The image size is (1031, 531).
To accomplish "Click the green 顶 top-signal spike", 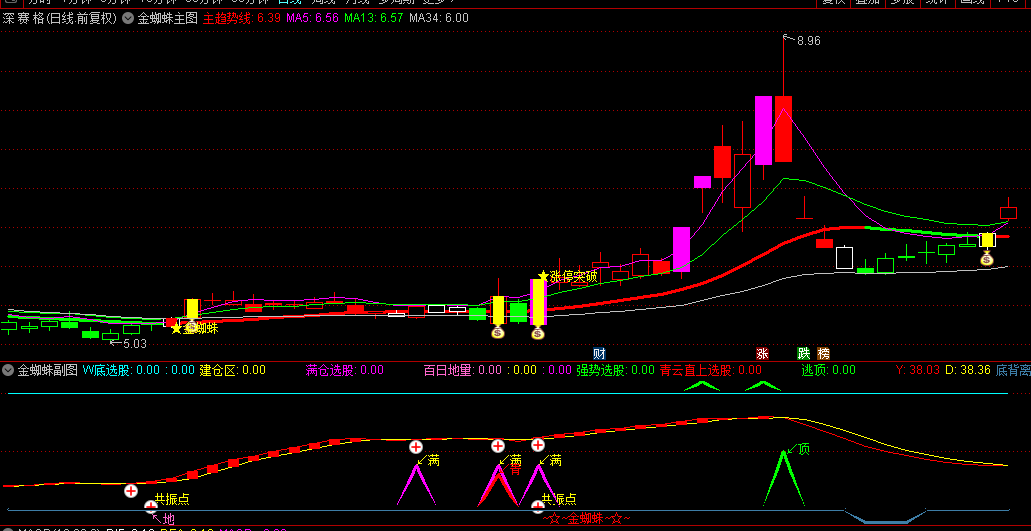I will [784, 478].
